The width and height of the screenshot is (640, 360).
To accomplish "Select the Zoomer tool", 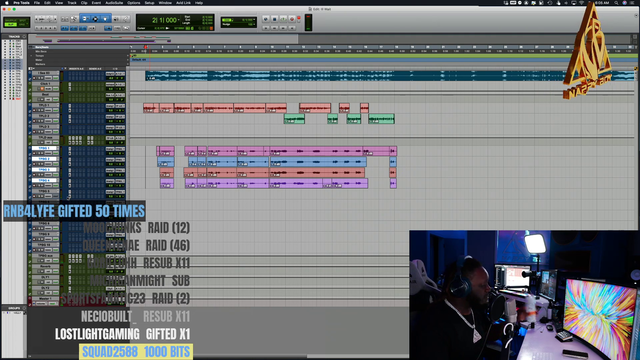I will pos(74,19).
